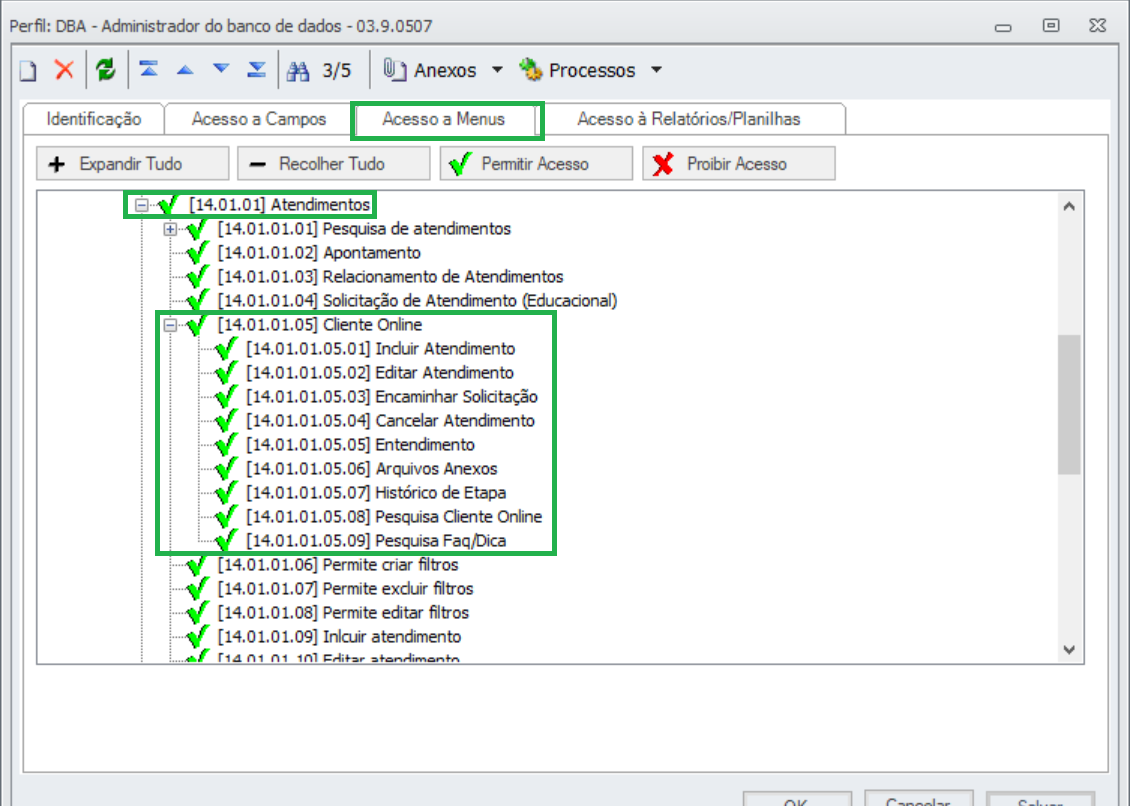
Task: Open the Anexos dropdown arrow
Action: [x=497, y=70]
